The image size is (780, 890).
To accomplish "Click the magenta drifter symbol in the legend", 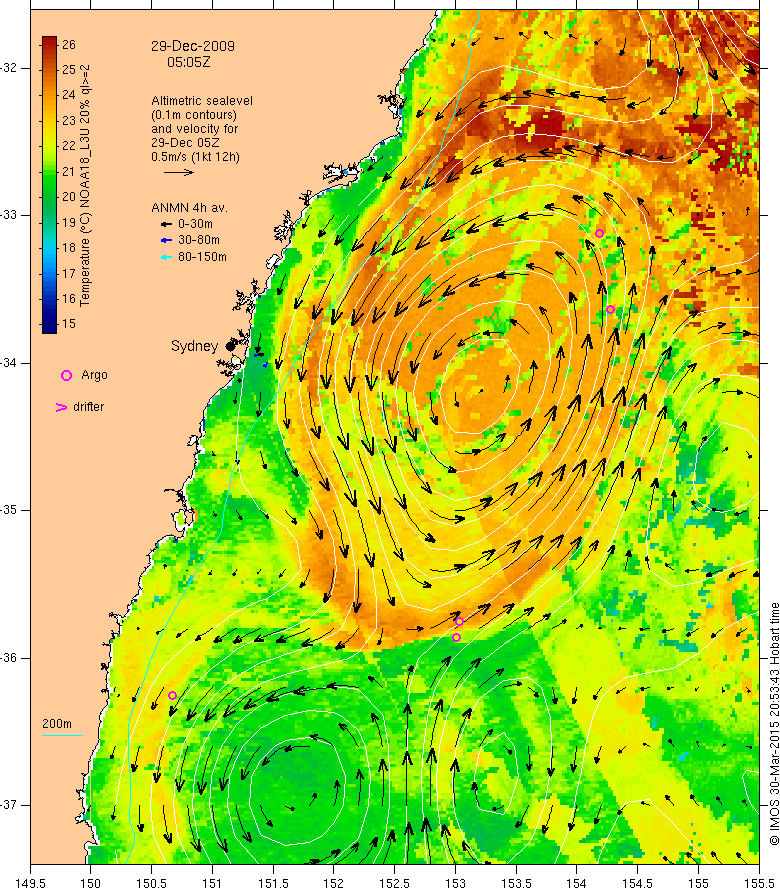I will [61, 408].
